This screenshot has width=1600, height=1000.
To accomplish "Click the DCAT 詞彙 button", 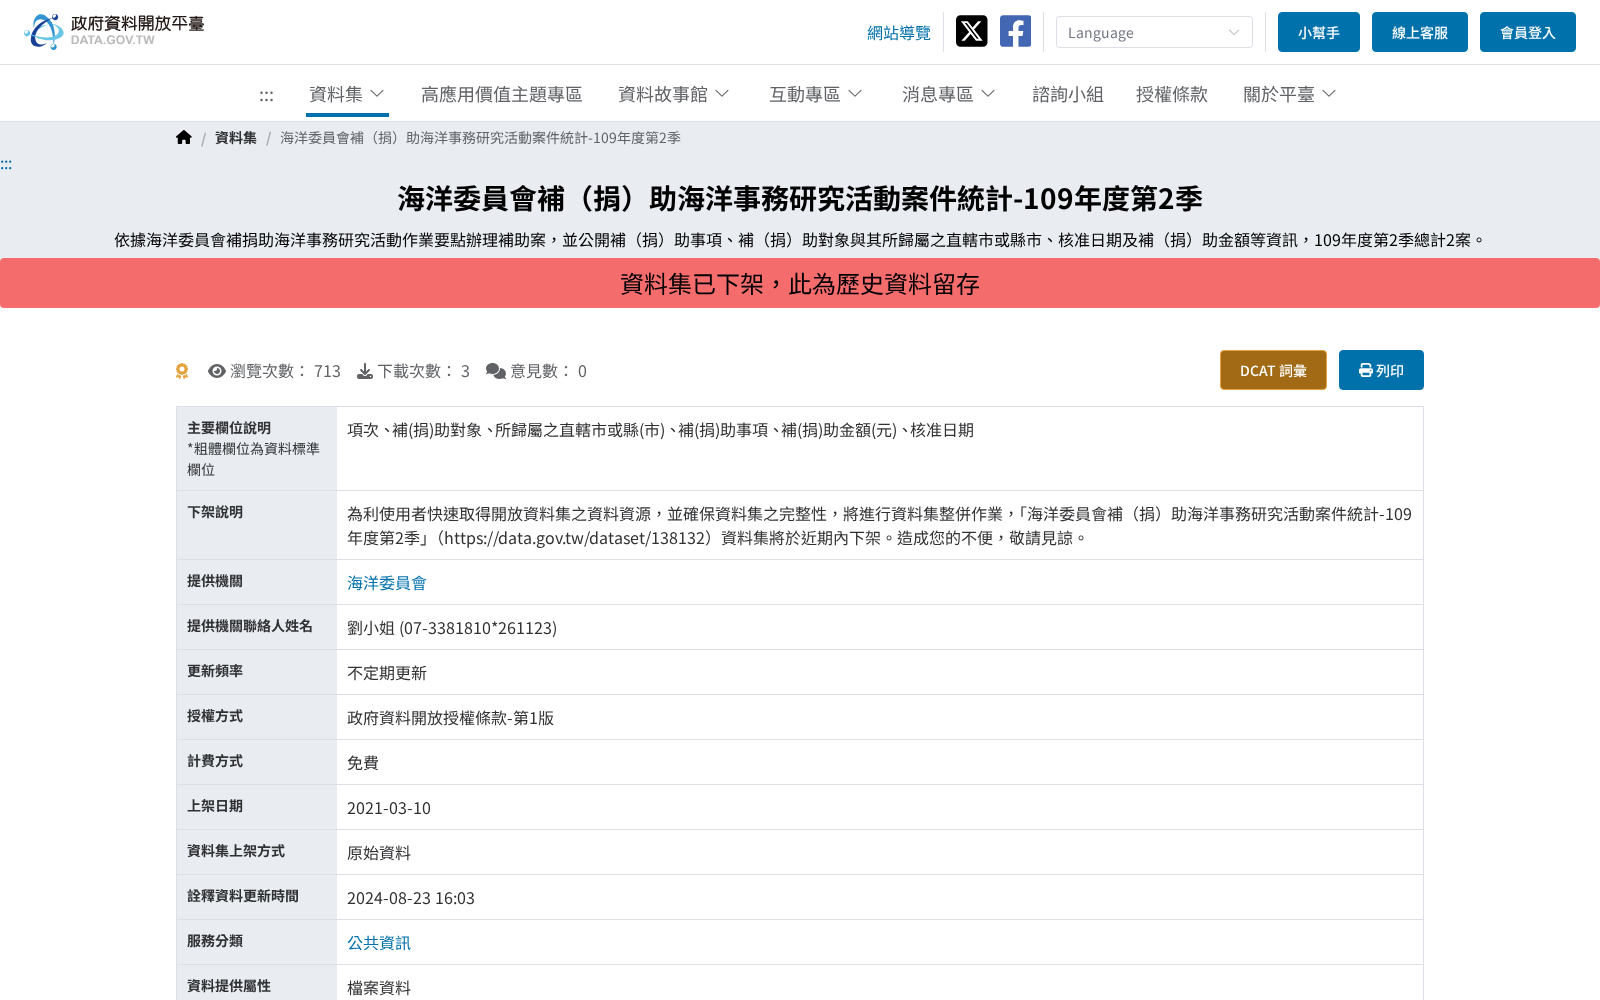I will click(x=1273, y=370).
